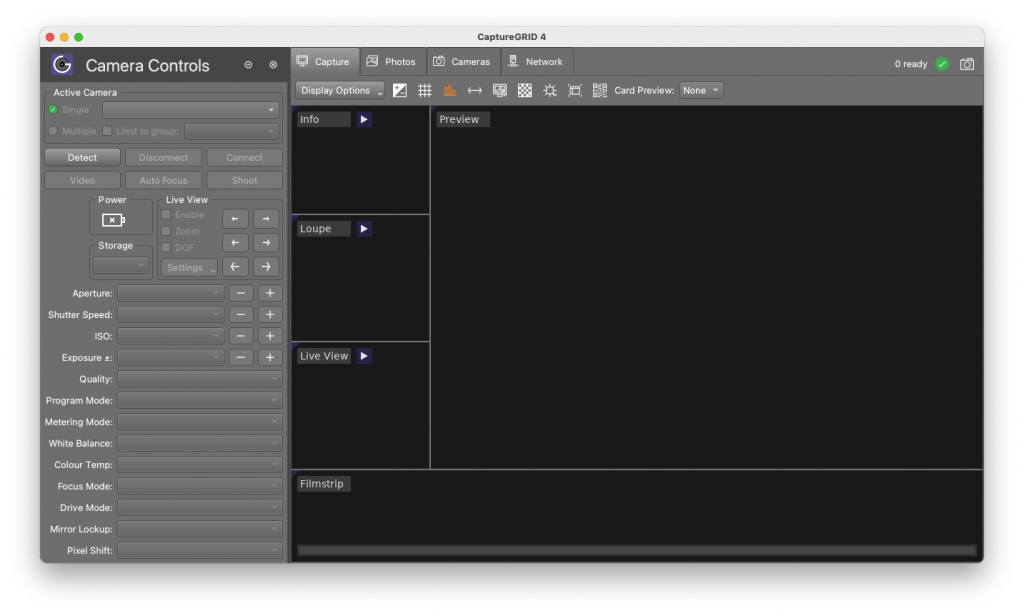
Task: Open Live View Settings dropdown
Action: (189, 268)
